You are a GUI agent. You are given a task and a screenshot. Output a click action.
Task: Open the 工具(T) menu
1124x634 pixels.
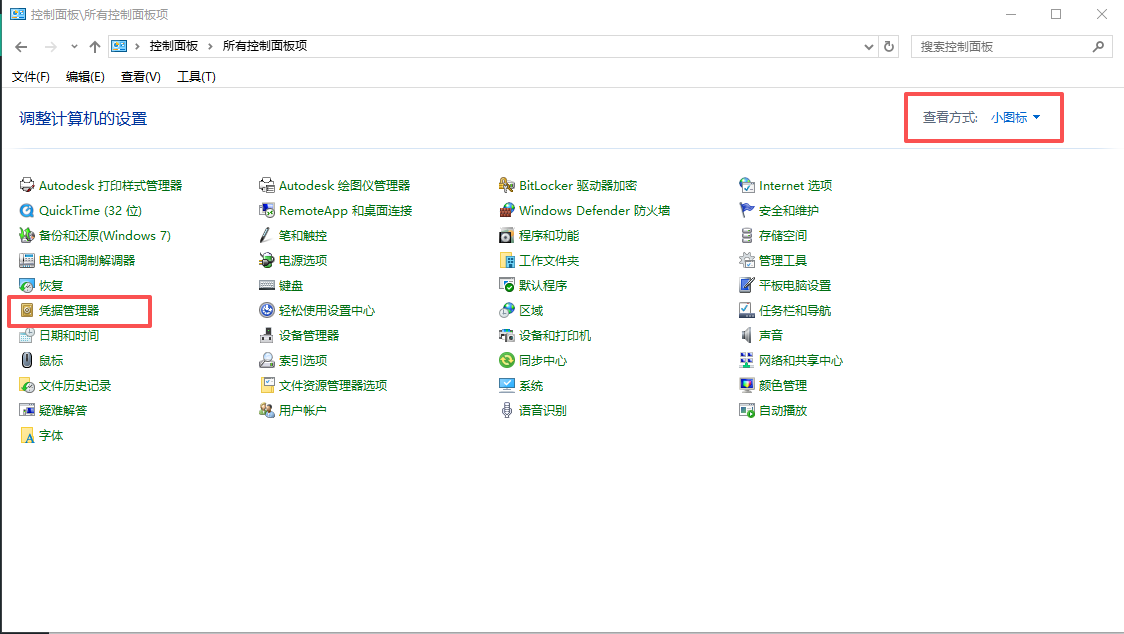point(196,77)
